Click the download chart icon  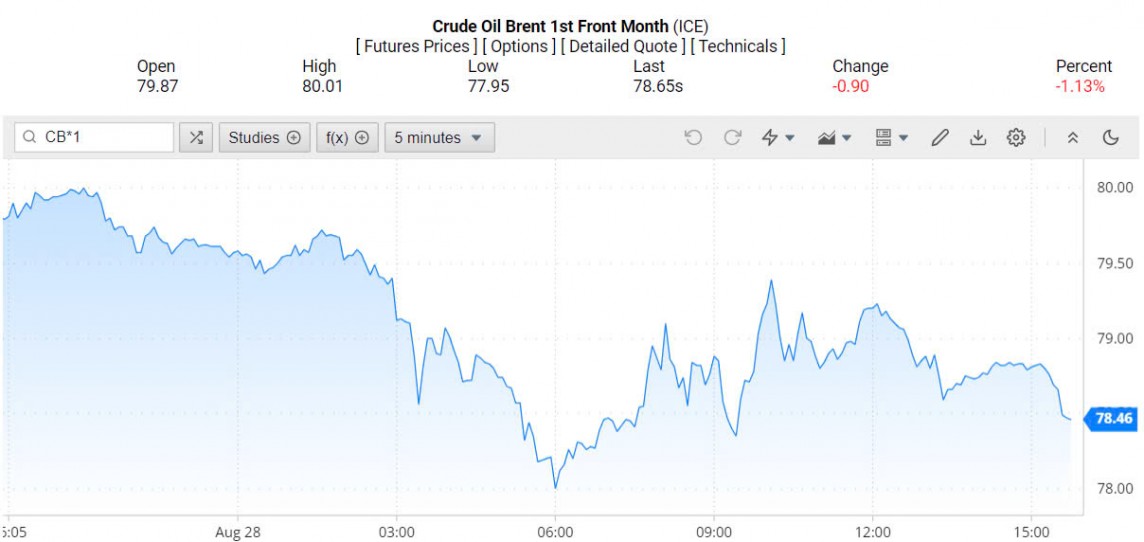click(978, 138)
